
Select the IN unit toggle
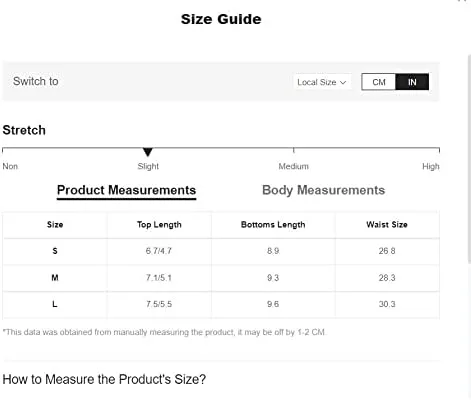[x=412, y=82]
